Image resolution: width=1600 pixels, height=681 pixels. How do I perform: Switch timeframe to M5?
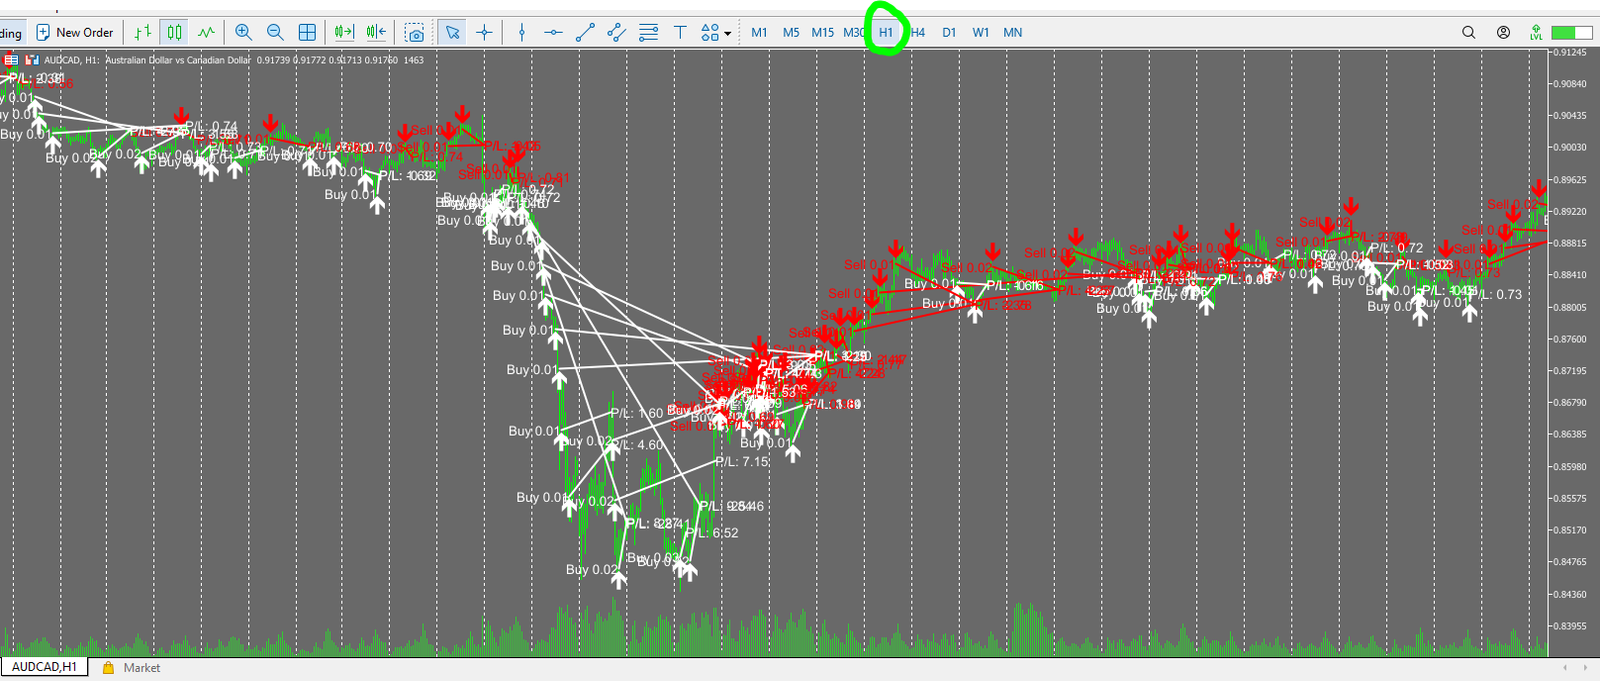pyautogui.click(x=791, y=32)
